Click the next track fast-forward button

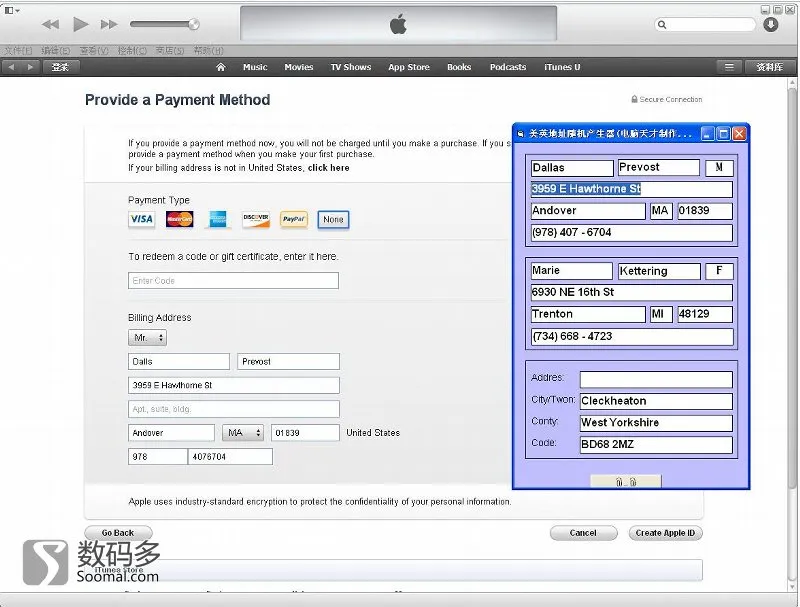[109, 24]
